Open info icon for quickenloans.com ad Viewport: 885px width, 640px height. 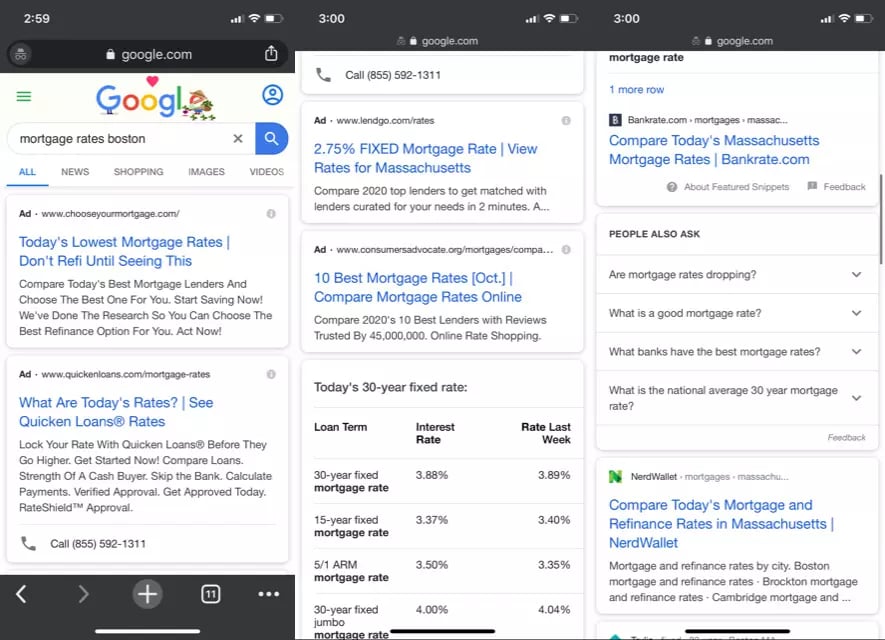coord(271,374)
